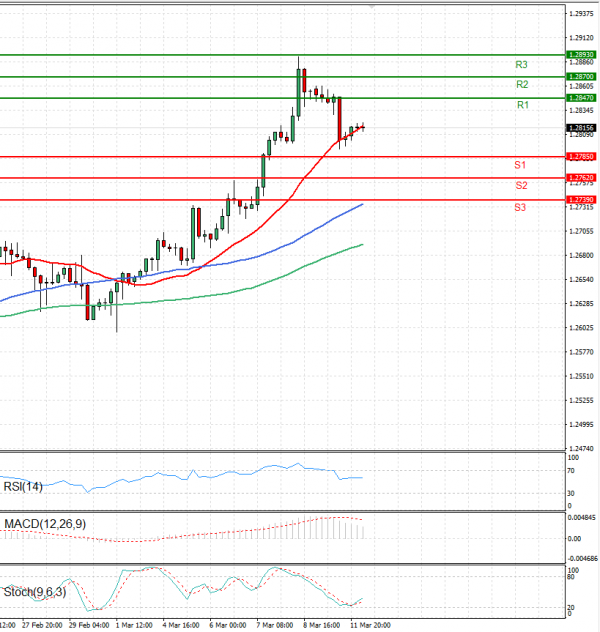The height and width of the screenshot is (632, 600).
Task: Click the Stochastic 20 level label
Action: pos(571,607)
